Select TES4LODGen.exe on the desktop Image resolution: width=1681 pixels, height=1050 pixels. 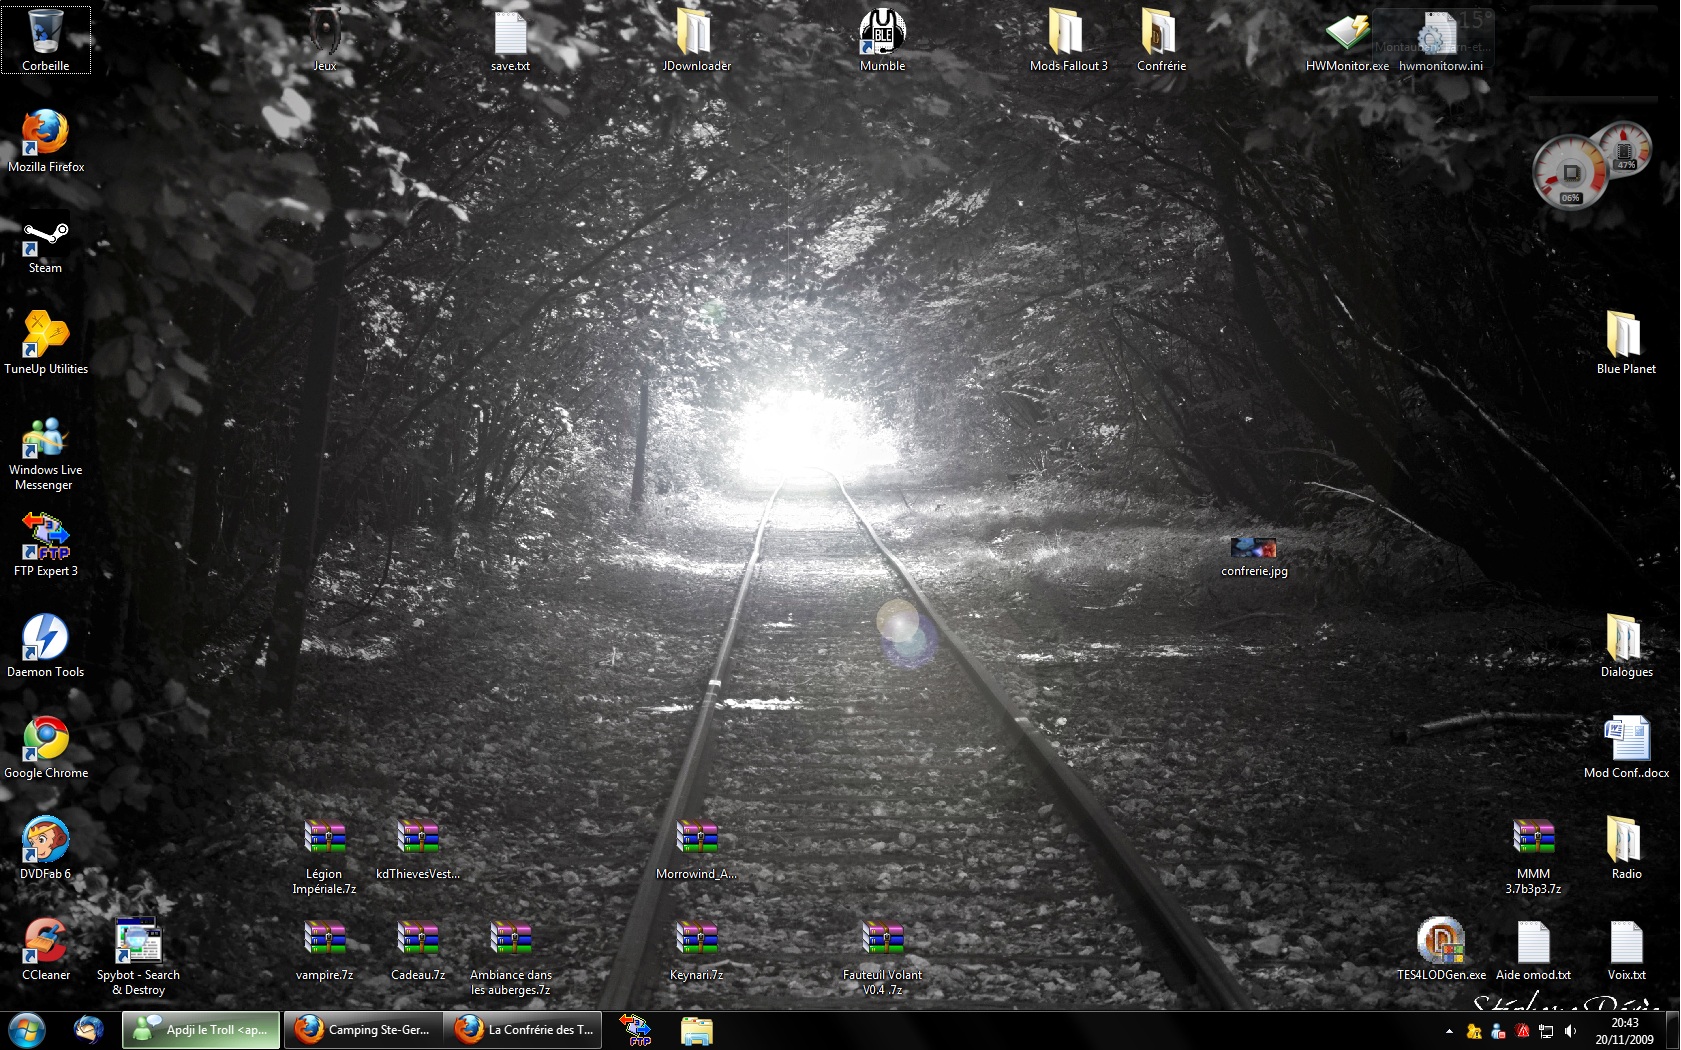coord(1440,949)
